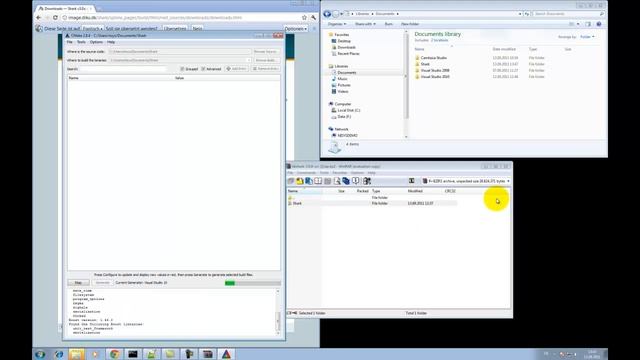The width and height of the screenshot is (640, 360).
Task: Open the Tools menu in CMake
Action: coord(81,42)
